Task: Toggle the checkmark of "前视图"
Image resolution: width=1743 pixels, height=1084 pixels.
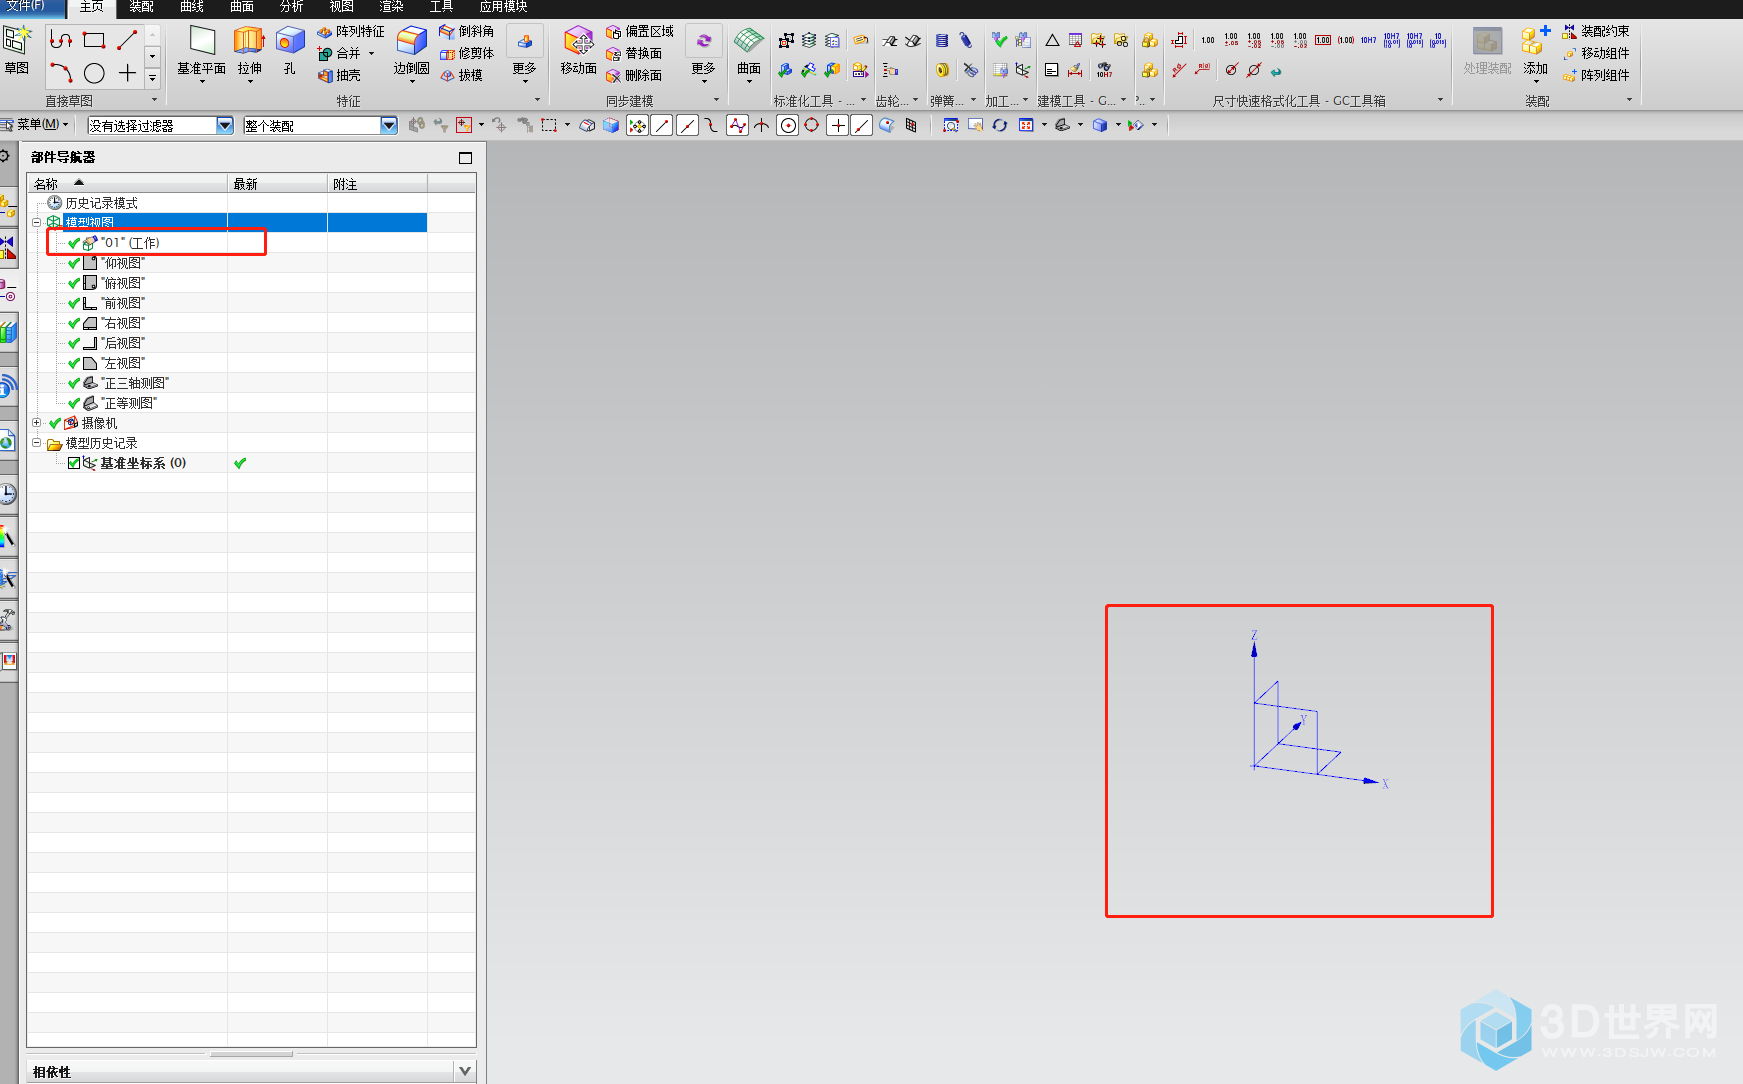Action: click(74, 303)
